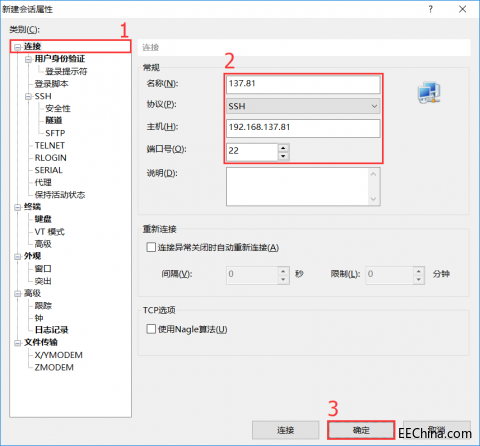Image resolution: width=480 pixels, height=446 pixels.
Task: Toggle the use Nagle algorithm checkbox
Action: point(151,329)
